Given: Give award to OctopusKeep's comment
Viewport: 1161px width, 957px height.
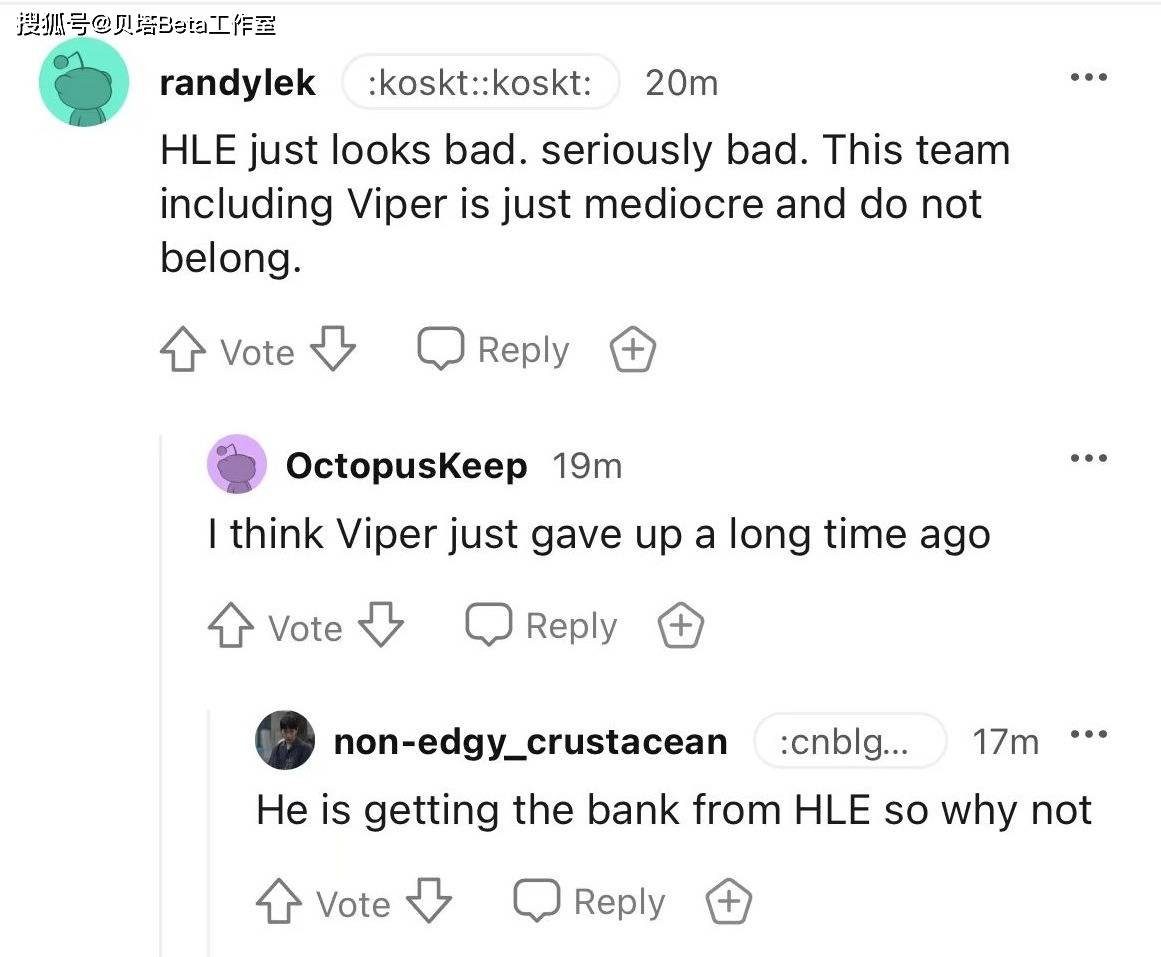Looking at the screenshot, I should (x=681, y=625).
